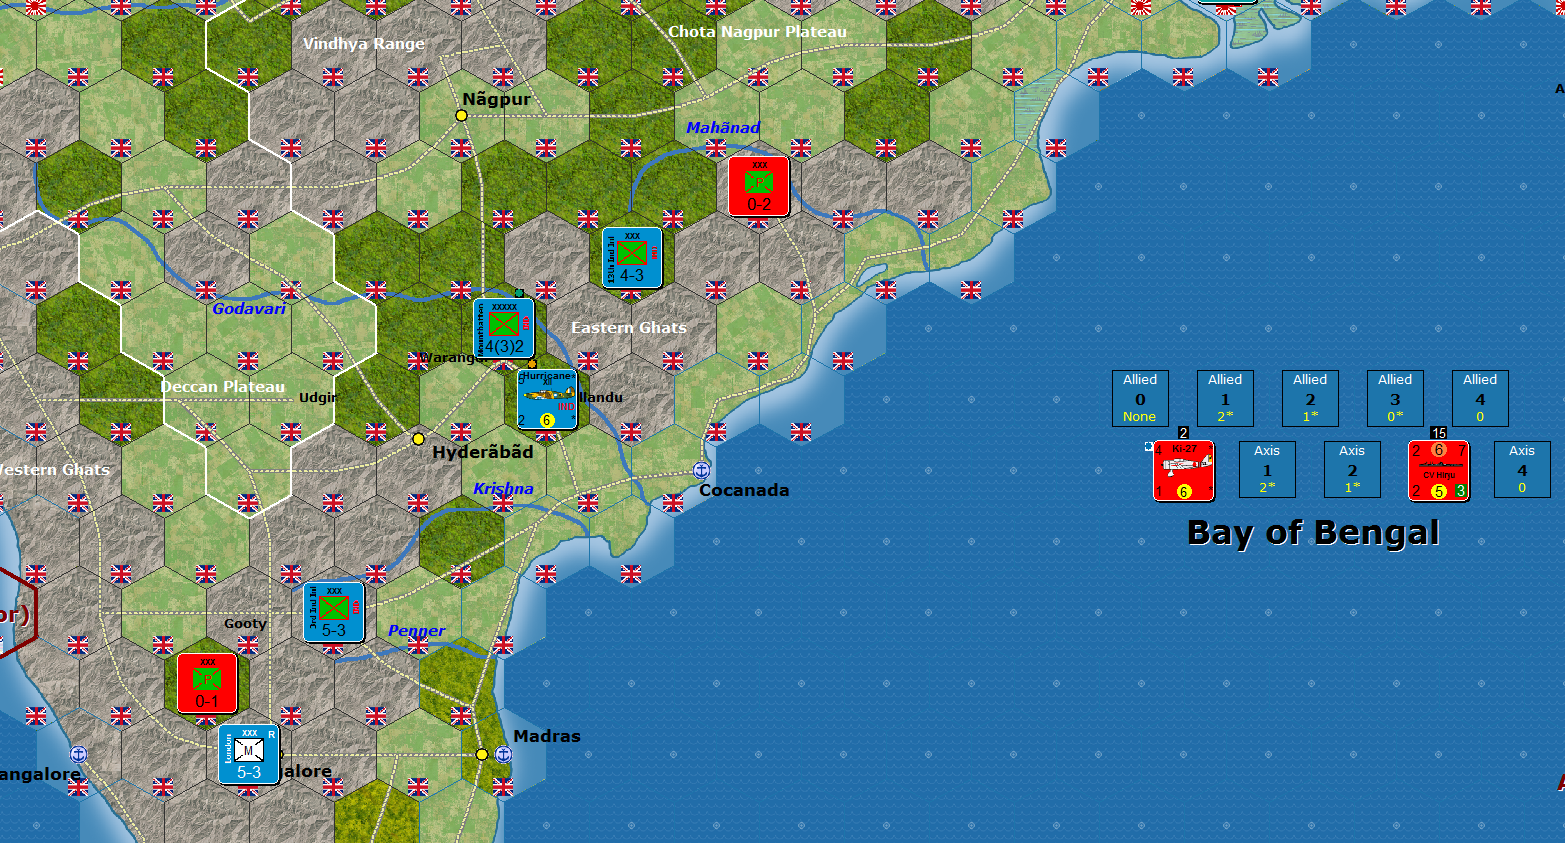Open the Axis 2 sea box
This screenshot has height=843, width=1565.
1352,469
